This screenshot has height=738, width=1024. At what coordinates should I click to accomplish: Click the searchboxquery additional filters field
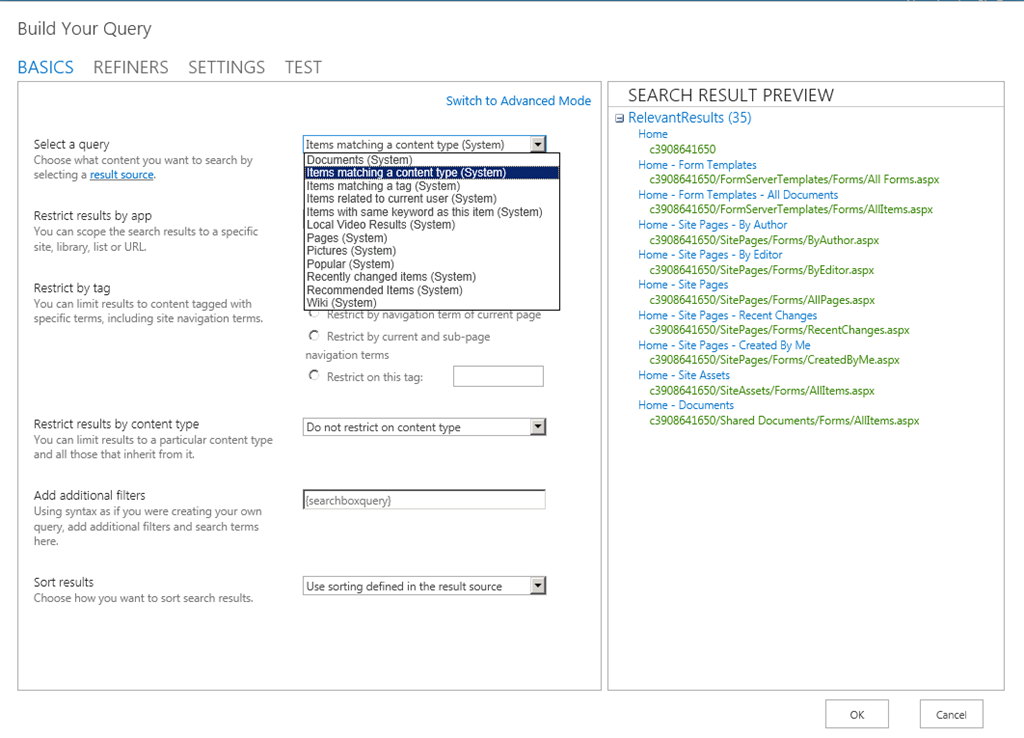click(424, 500)
